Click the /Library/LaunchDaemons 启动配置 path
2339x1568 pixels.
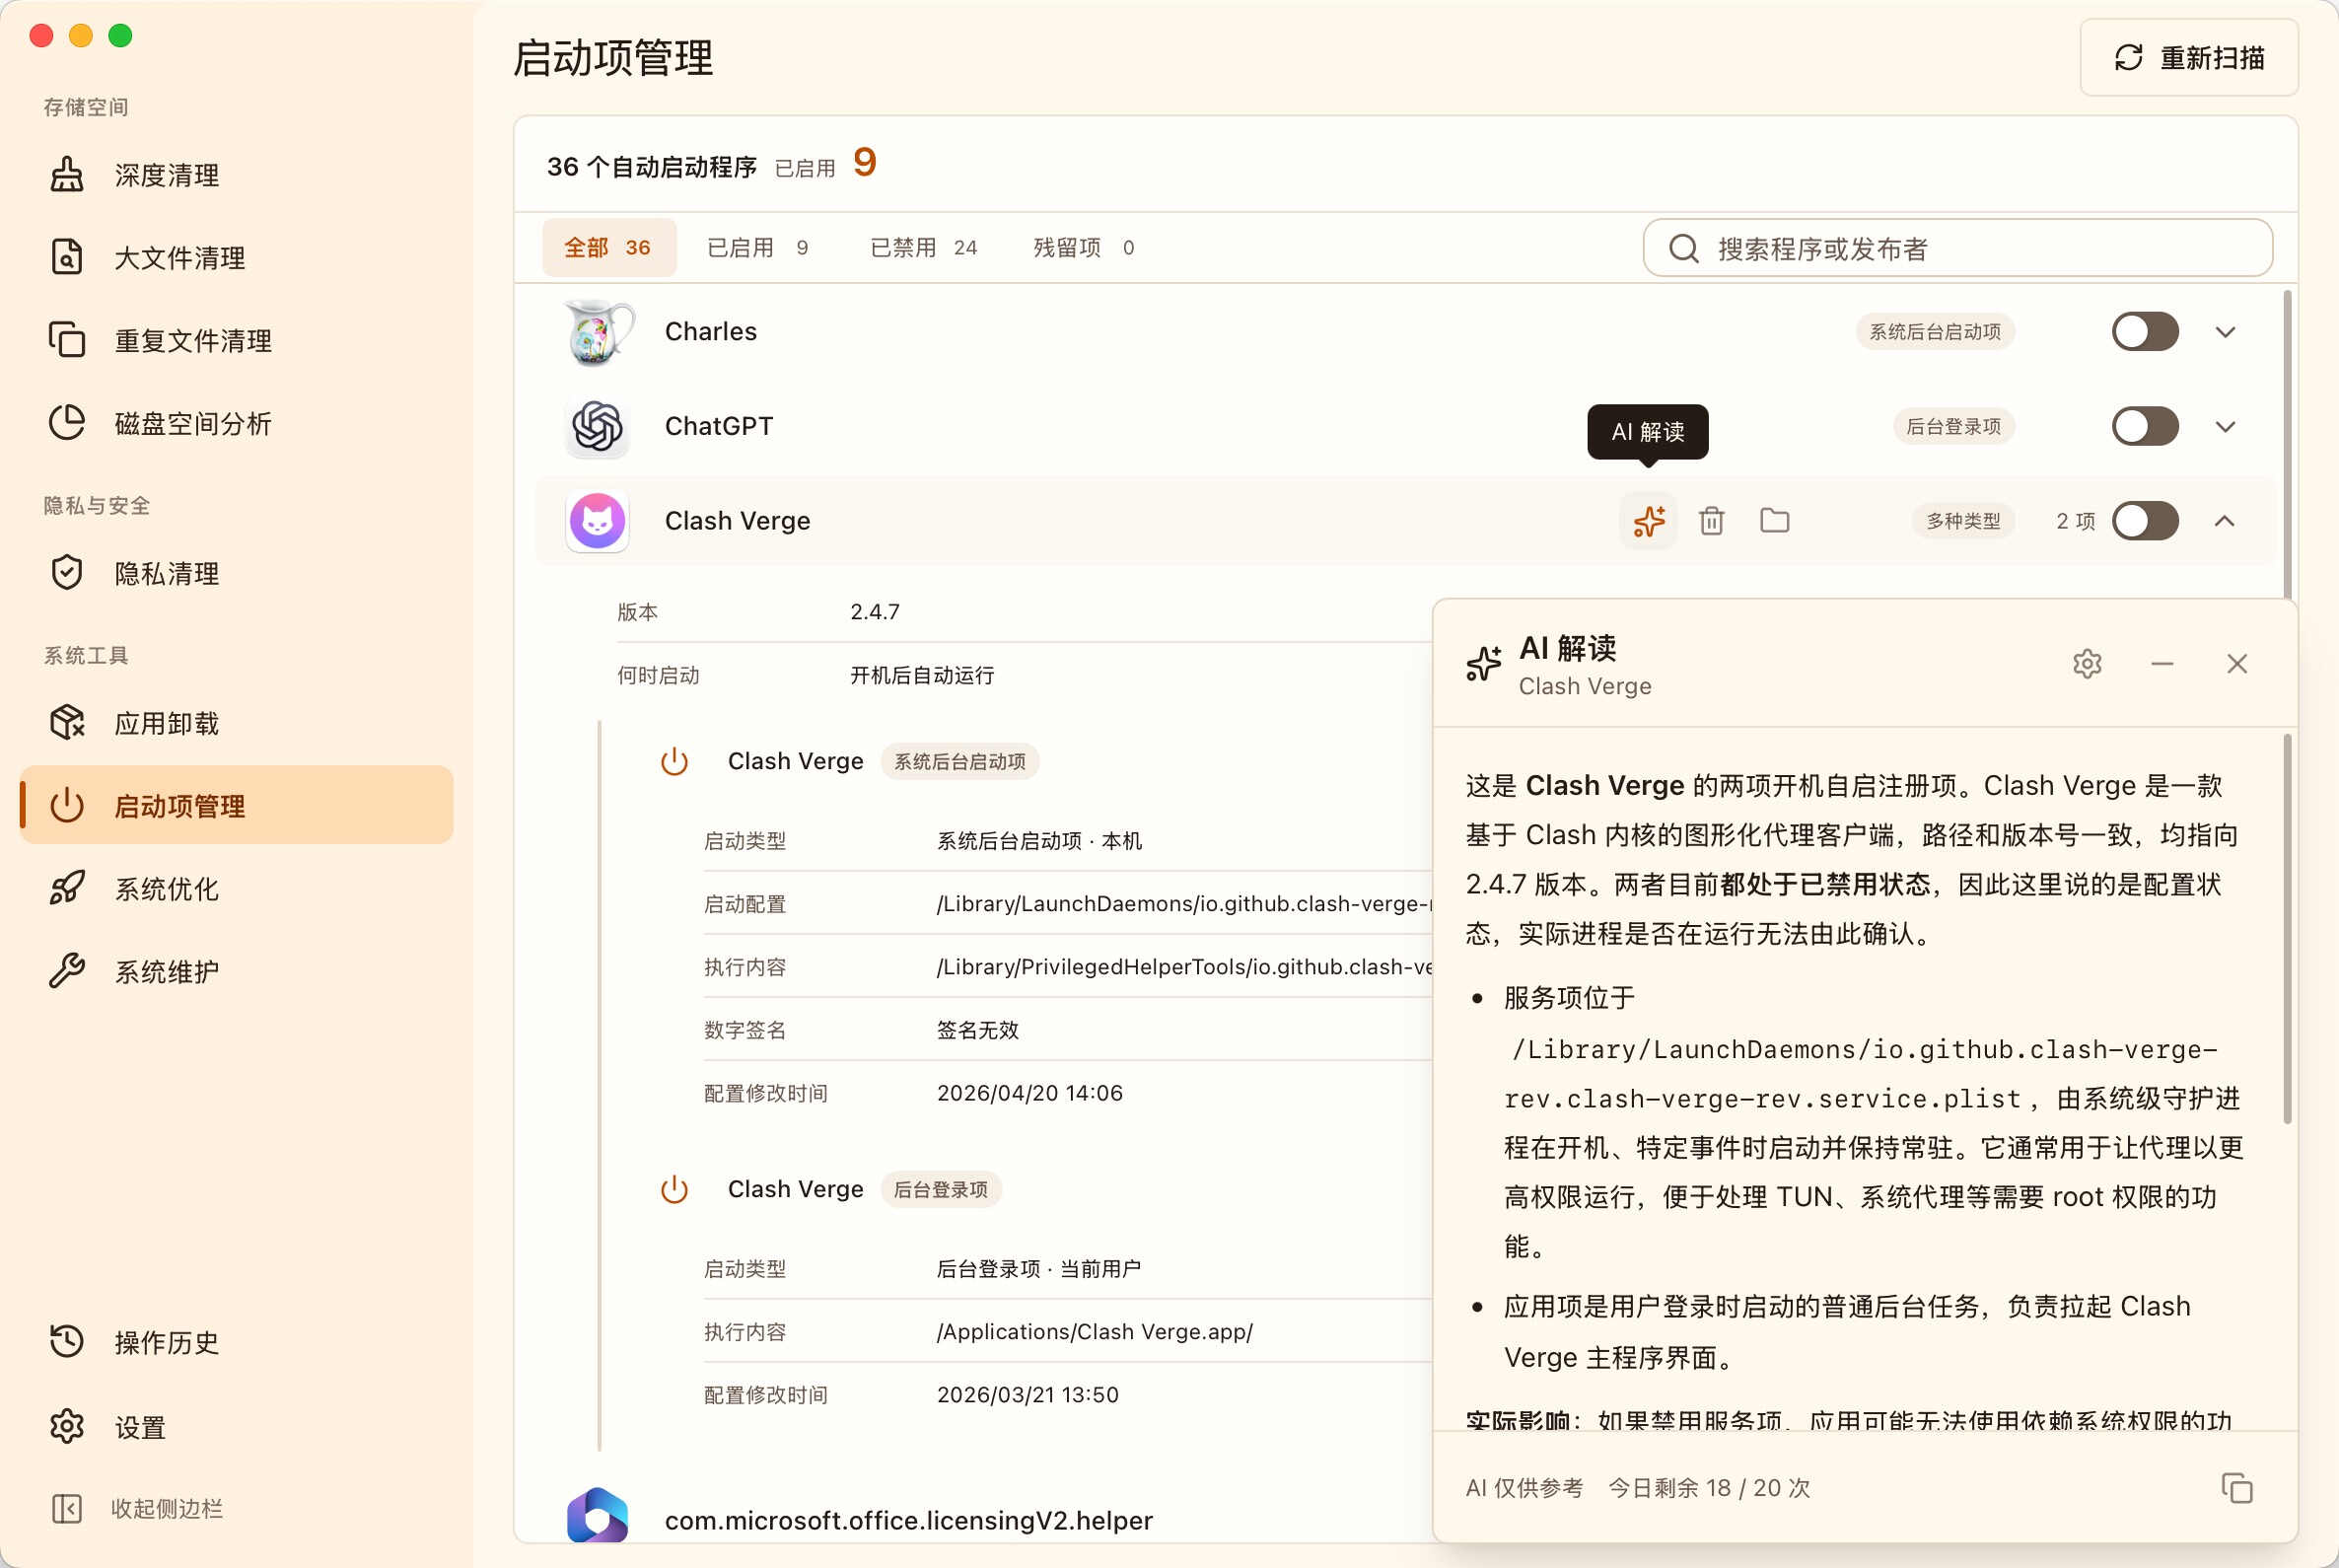pos(1184,904)
